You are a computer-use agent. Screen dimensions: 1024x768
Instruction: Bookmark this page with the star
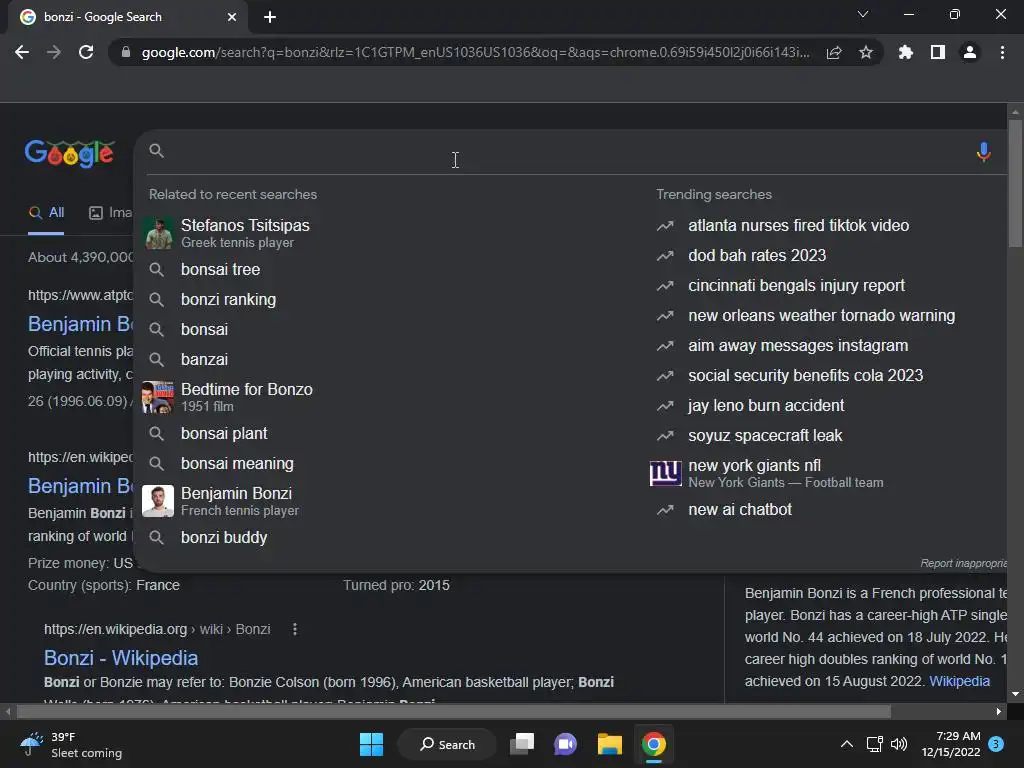point(866,52)
